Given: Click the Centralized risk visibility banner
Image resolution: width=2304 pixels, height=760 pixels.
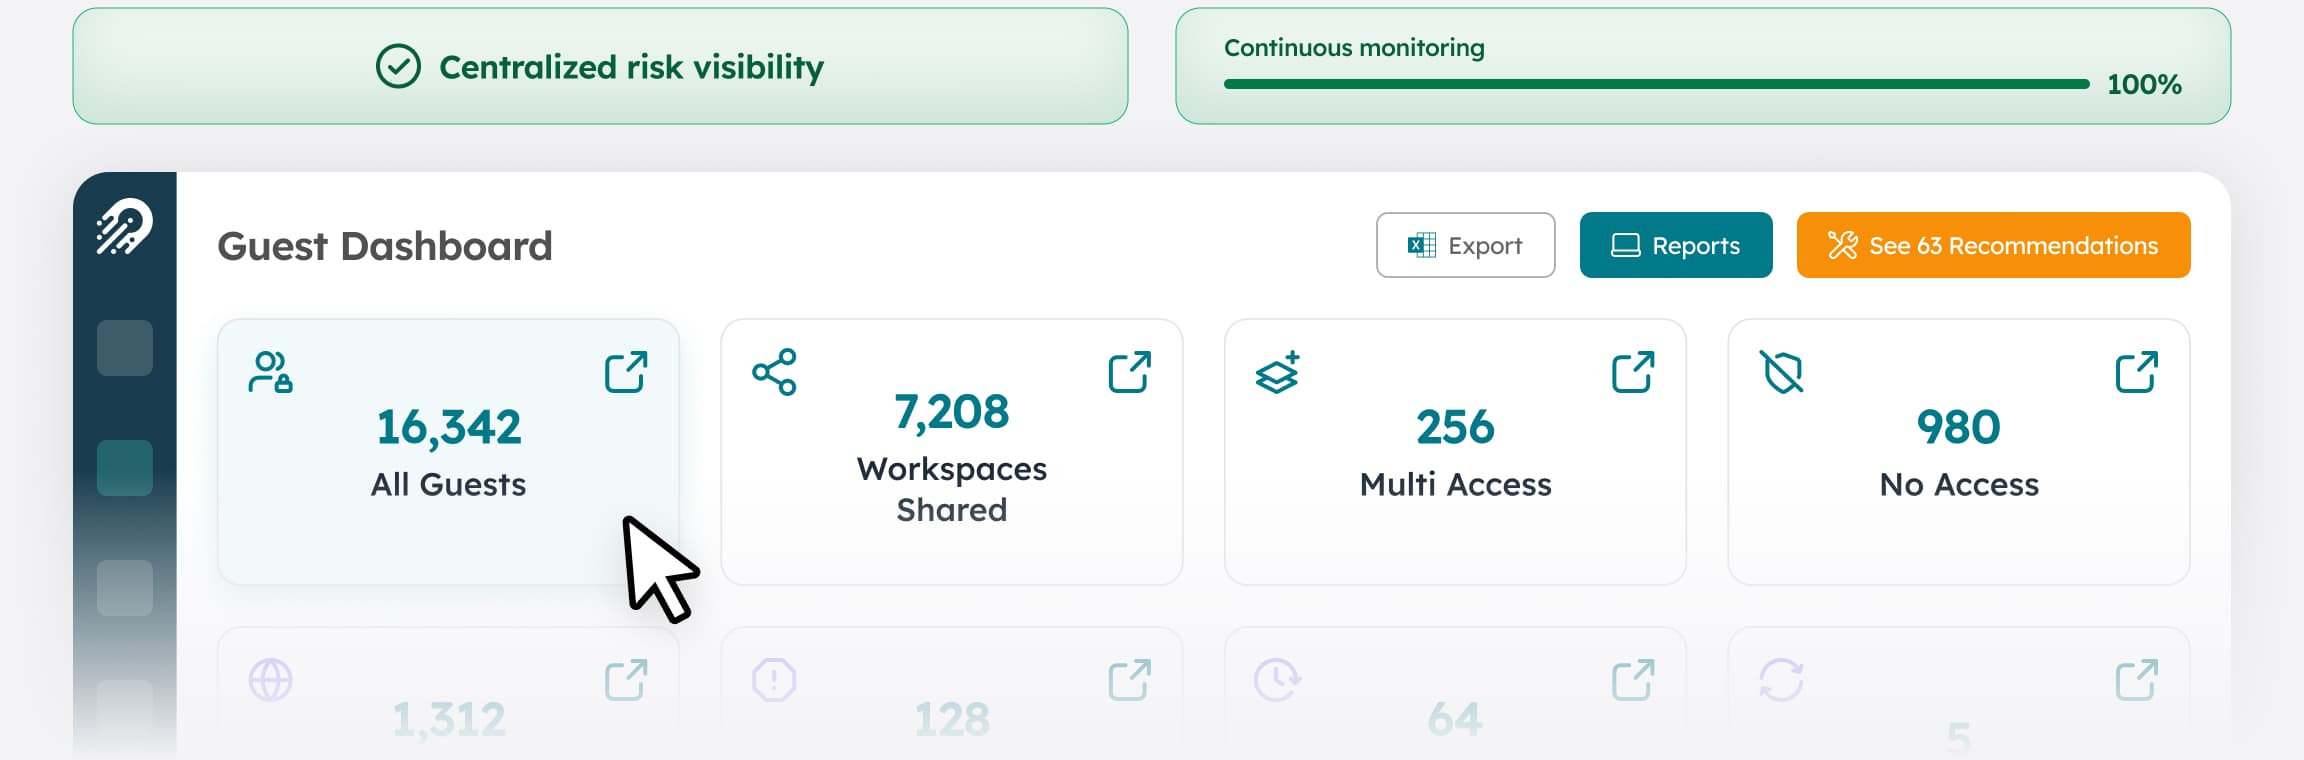Looking at the screenshot, I should (600, 66).
